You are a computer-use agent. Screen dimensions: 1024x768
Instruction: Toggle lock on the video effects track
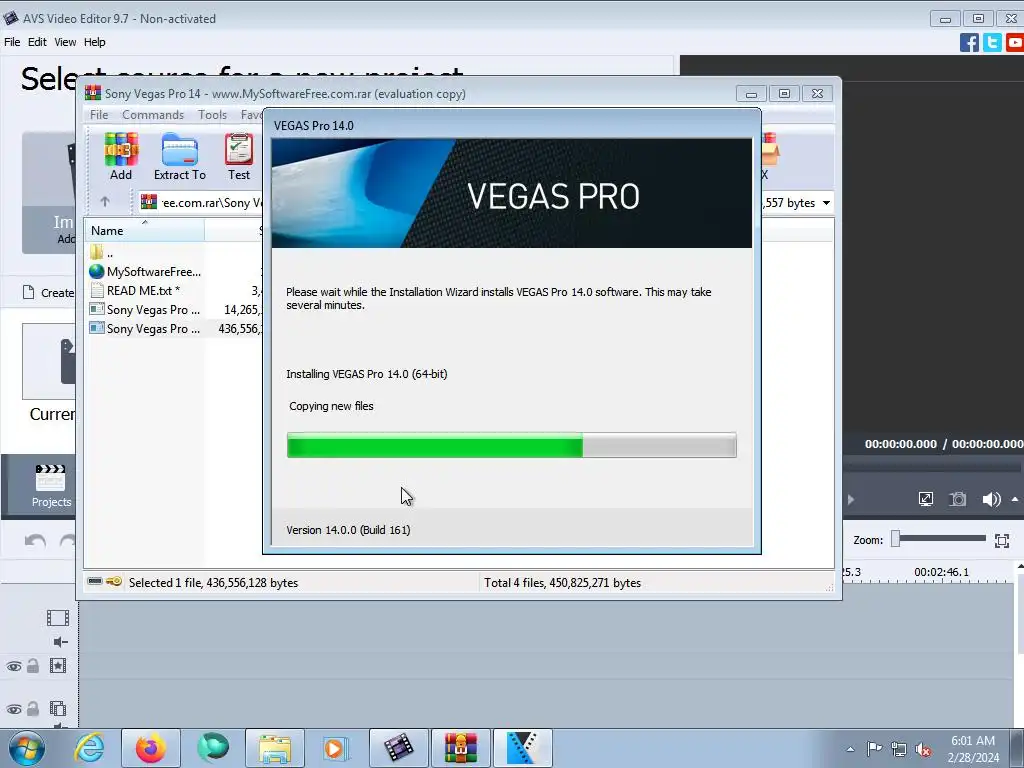pyautogui.click(x=33, y=665)
